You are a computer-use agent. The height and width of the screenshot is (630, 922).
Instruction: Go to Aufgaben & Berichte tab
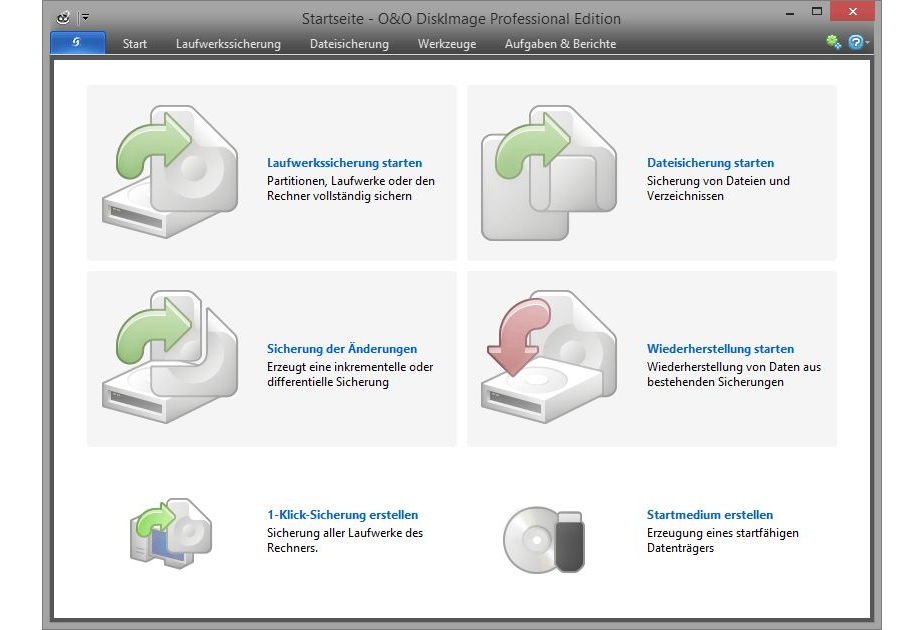(560, 44)
